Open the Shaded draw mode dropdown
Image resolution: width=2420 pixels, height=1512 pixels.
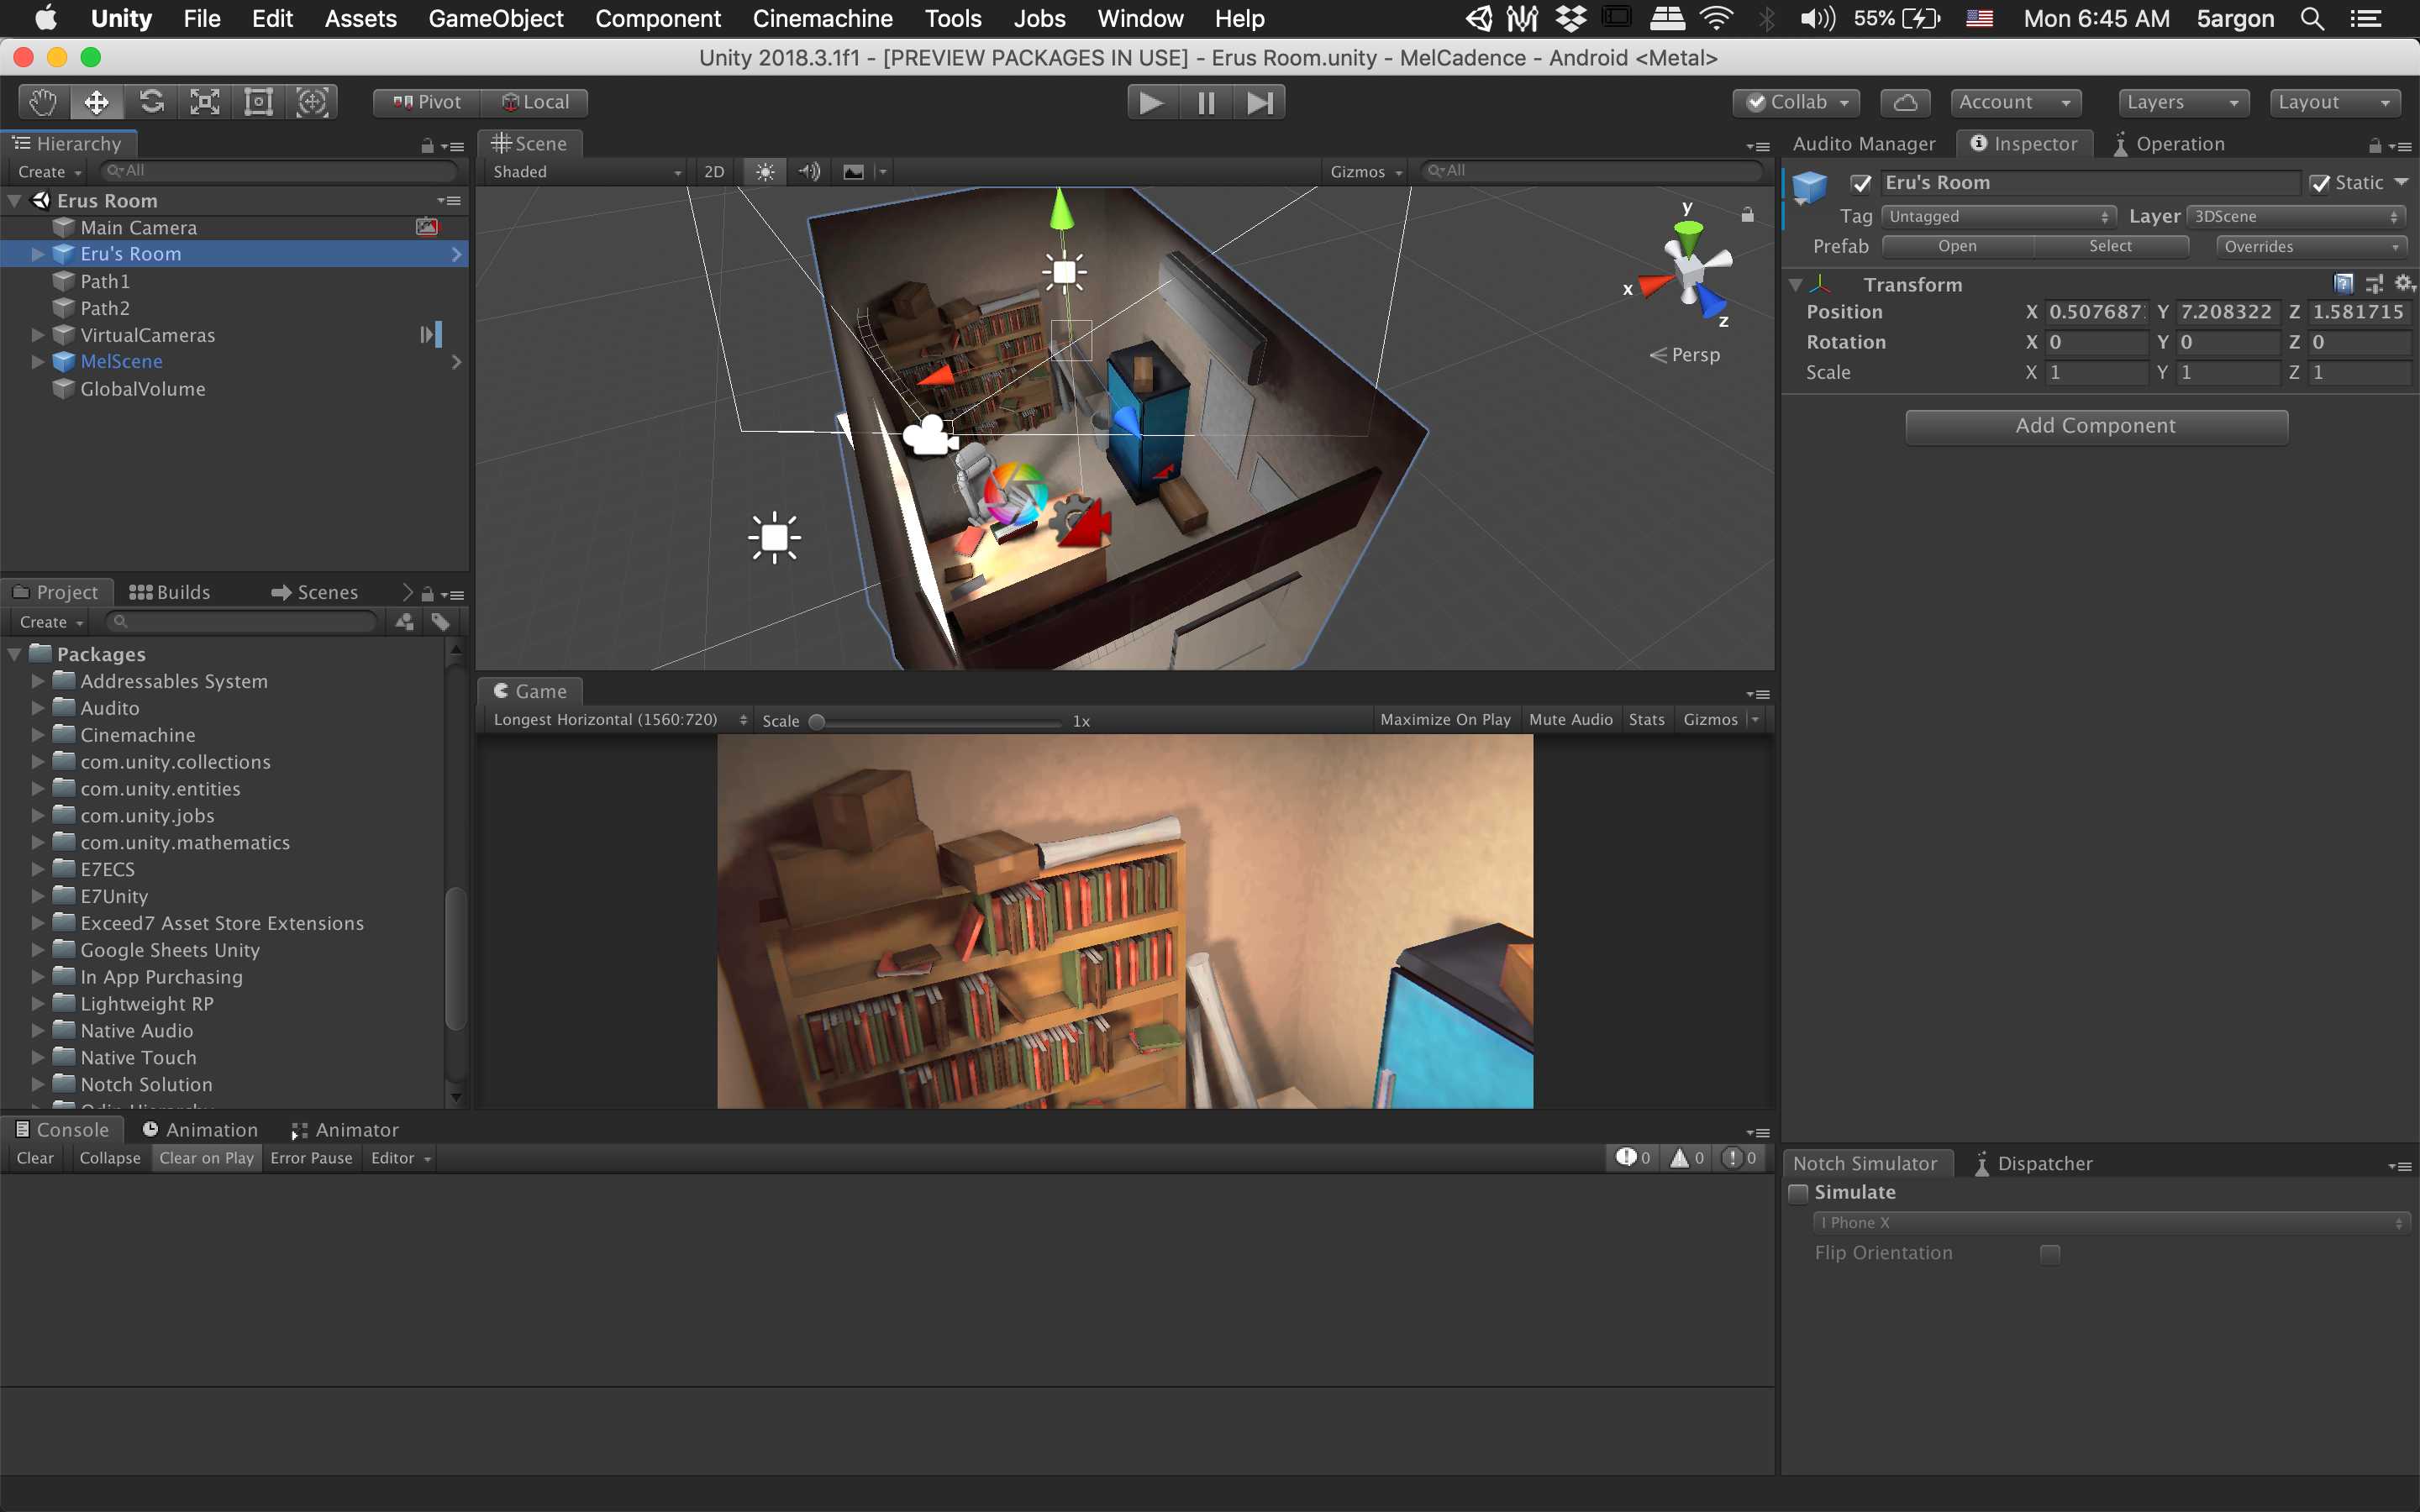pyautogui.click(x=587, y=172)
